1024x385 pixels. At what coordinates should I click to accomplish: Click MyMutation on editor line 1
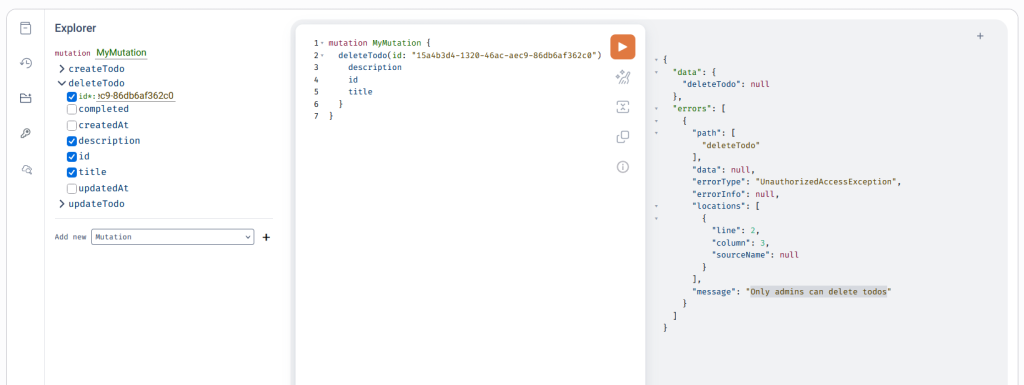396,43
